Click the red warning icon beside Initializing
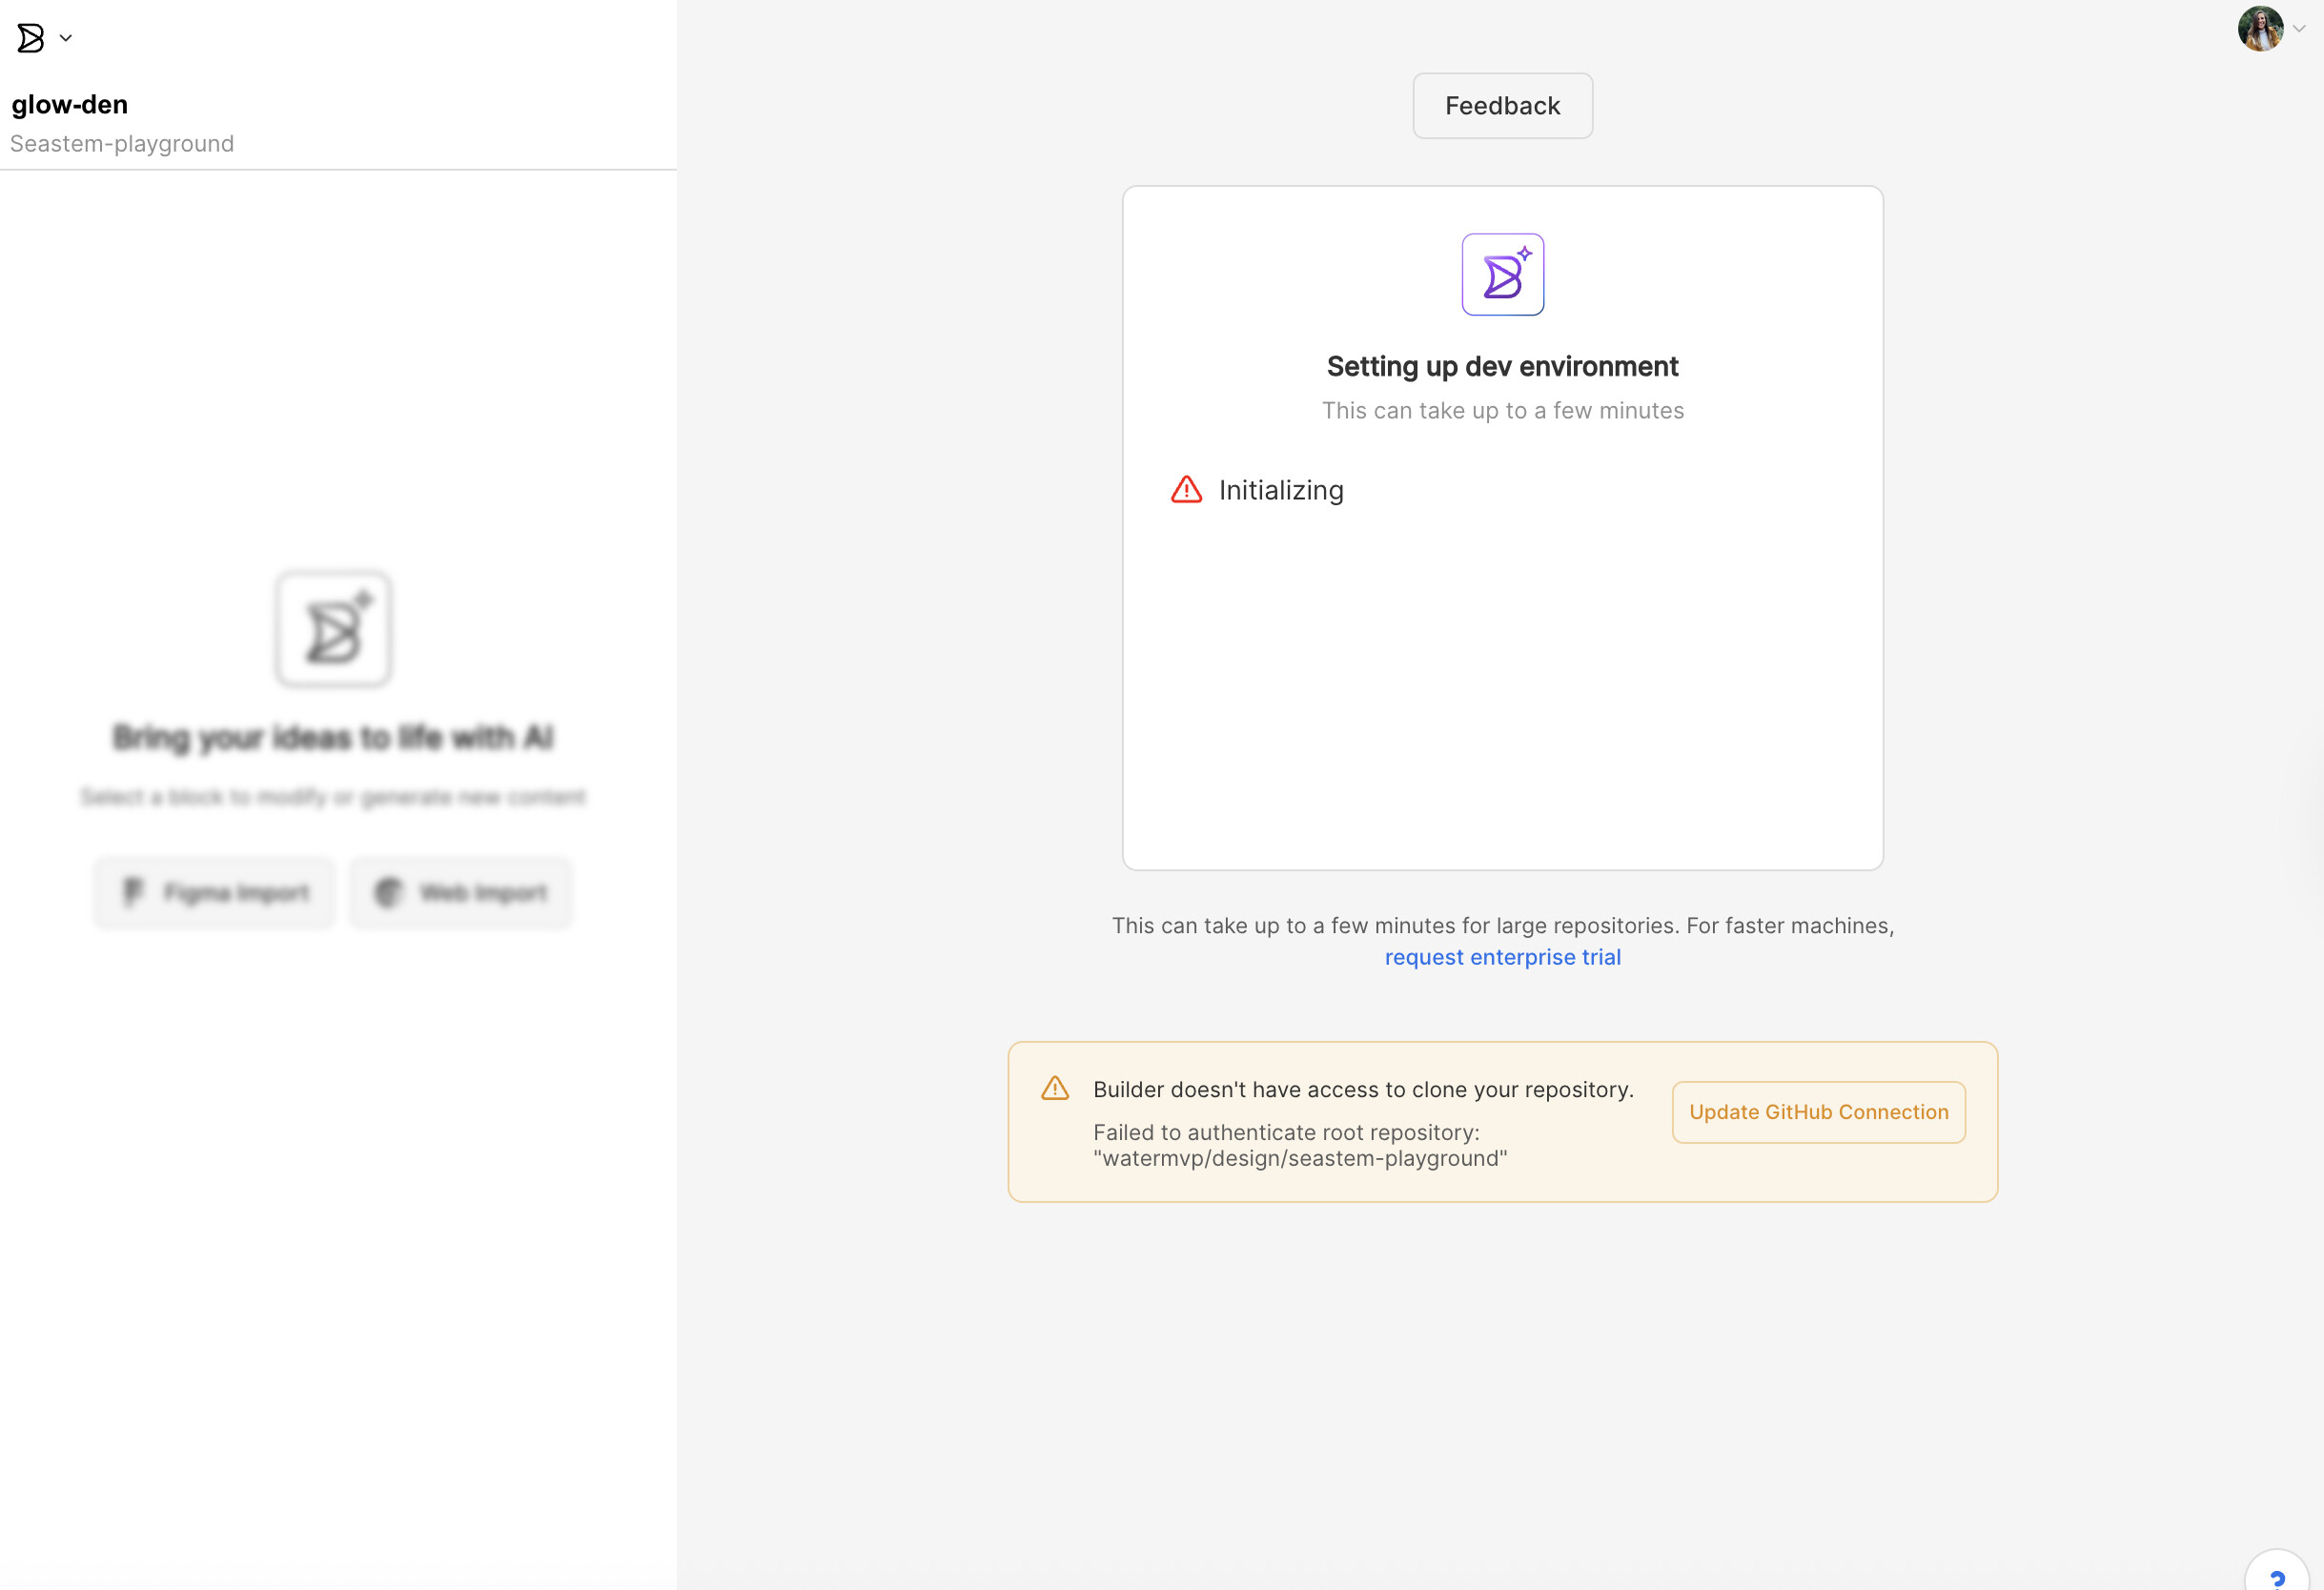 (1186, 490)
